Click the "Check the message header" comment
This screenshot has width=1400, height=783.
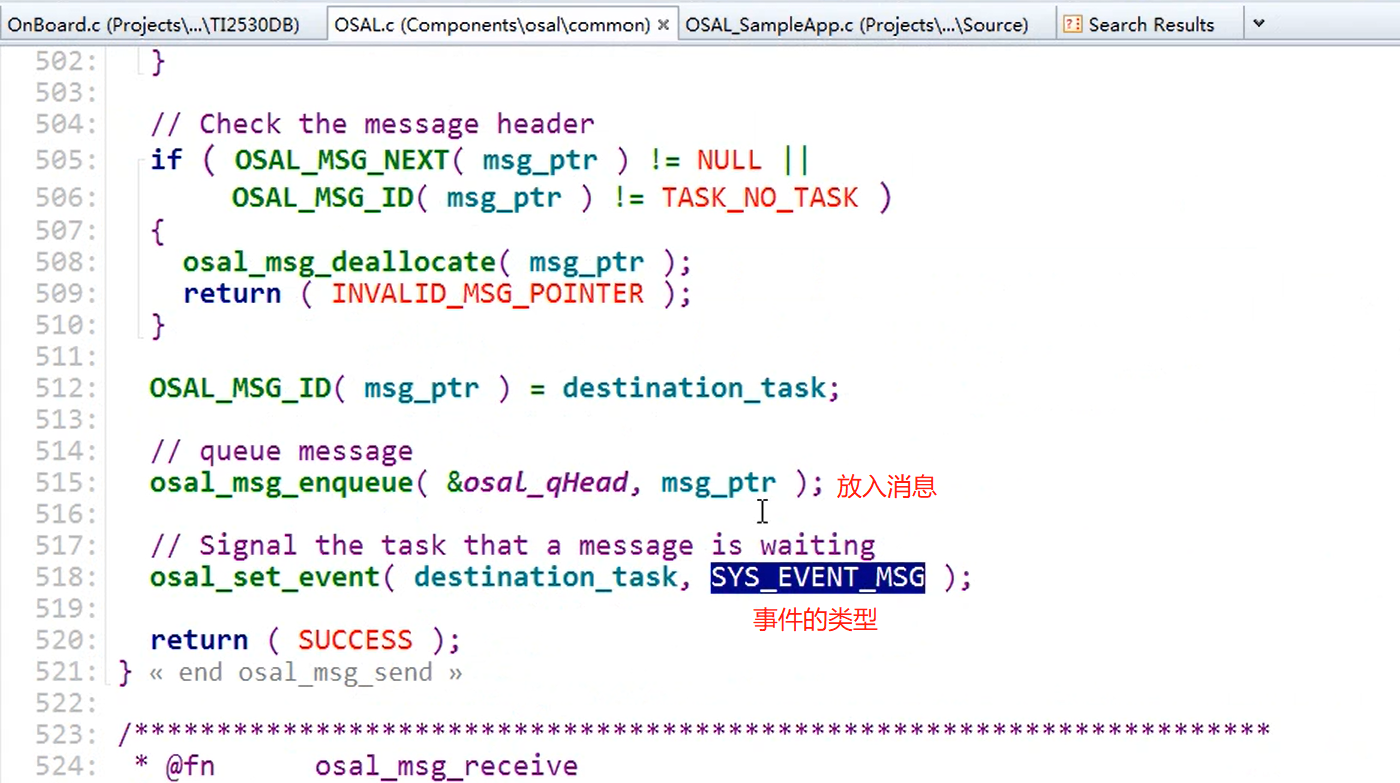pos(372,124)
